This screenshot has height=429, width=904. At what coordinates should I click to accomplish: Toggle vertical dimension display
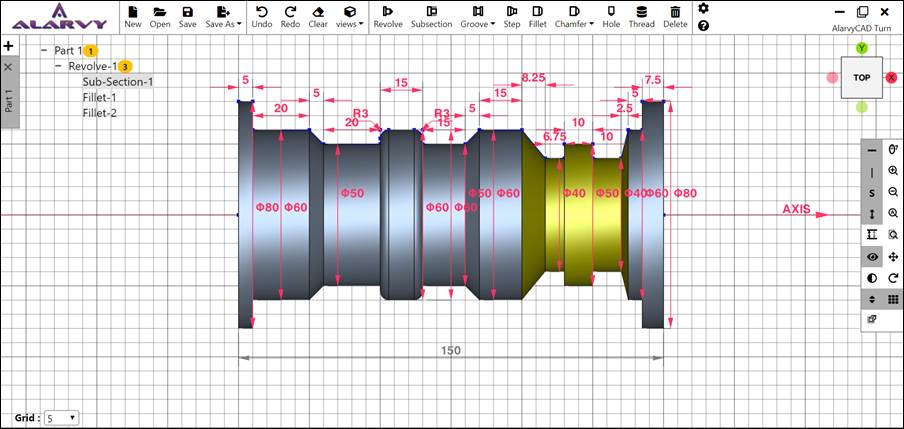coord(872,172)
